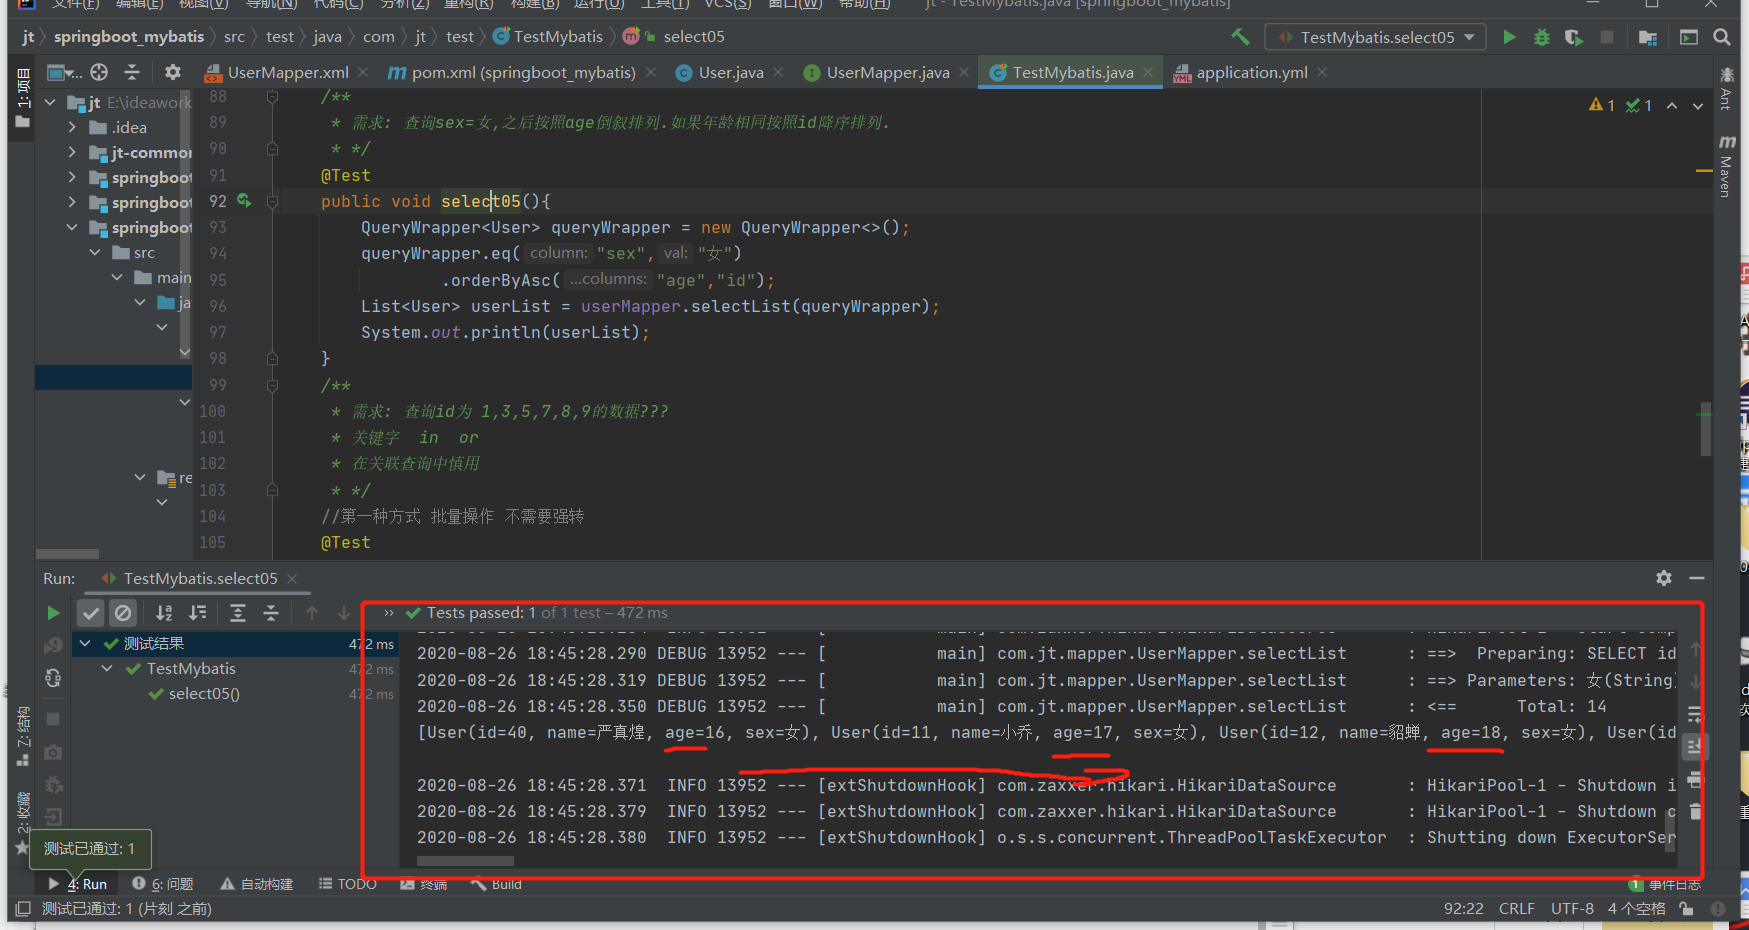Jump to next highlighted error arrow
This screenshot has height=930, width=1749.
[x=1698, y=105]
